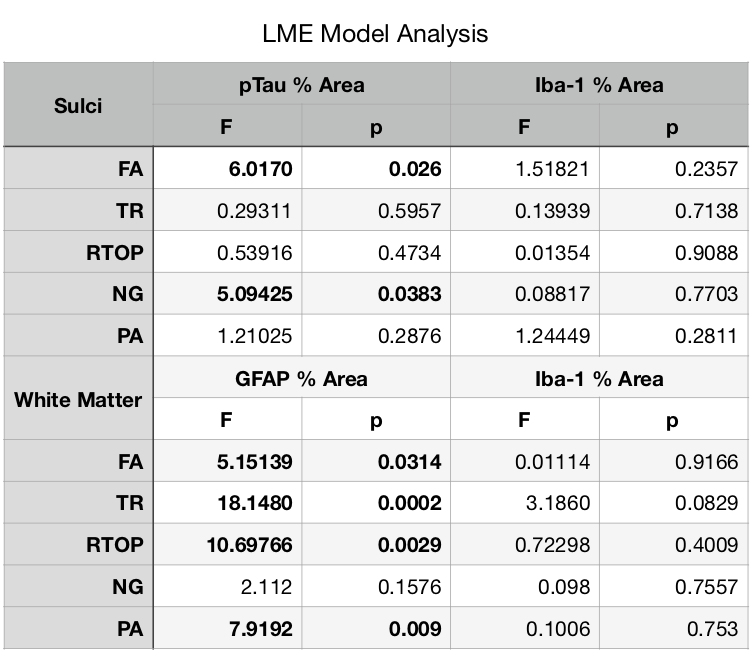Select the "pTau % Area" column header
The width and height of the screenshot is (752, 652).
click(301, 85)
